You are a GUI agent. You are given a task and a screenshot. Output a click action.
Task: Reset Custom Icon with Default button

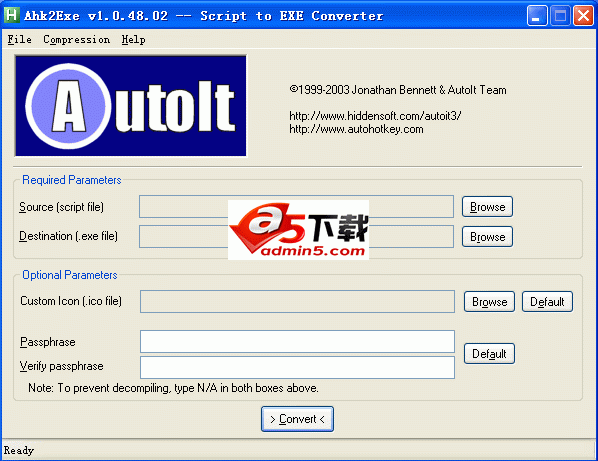coord(547,302)
